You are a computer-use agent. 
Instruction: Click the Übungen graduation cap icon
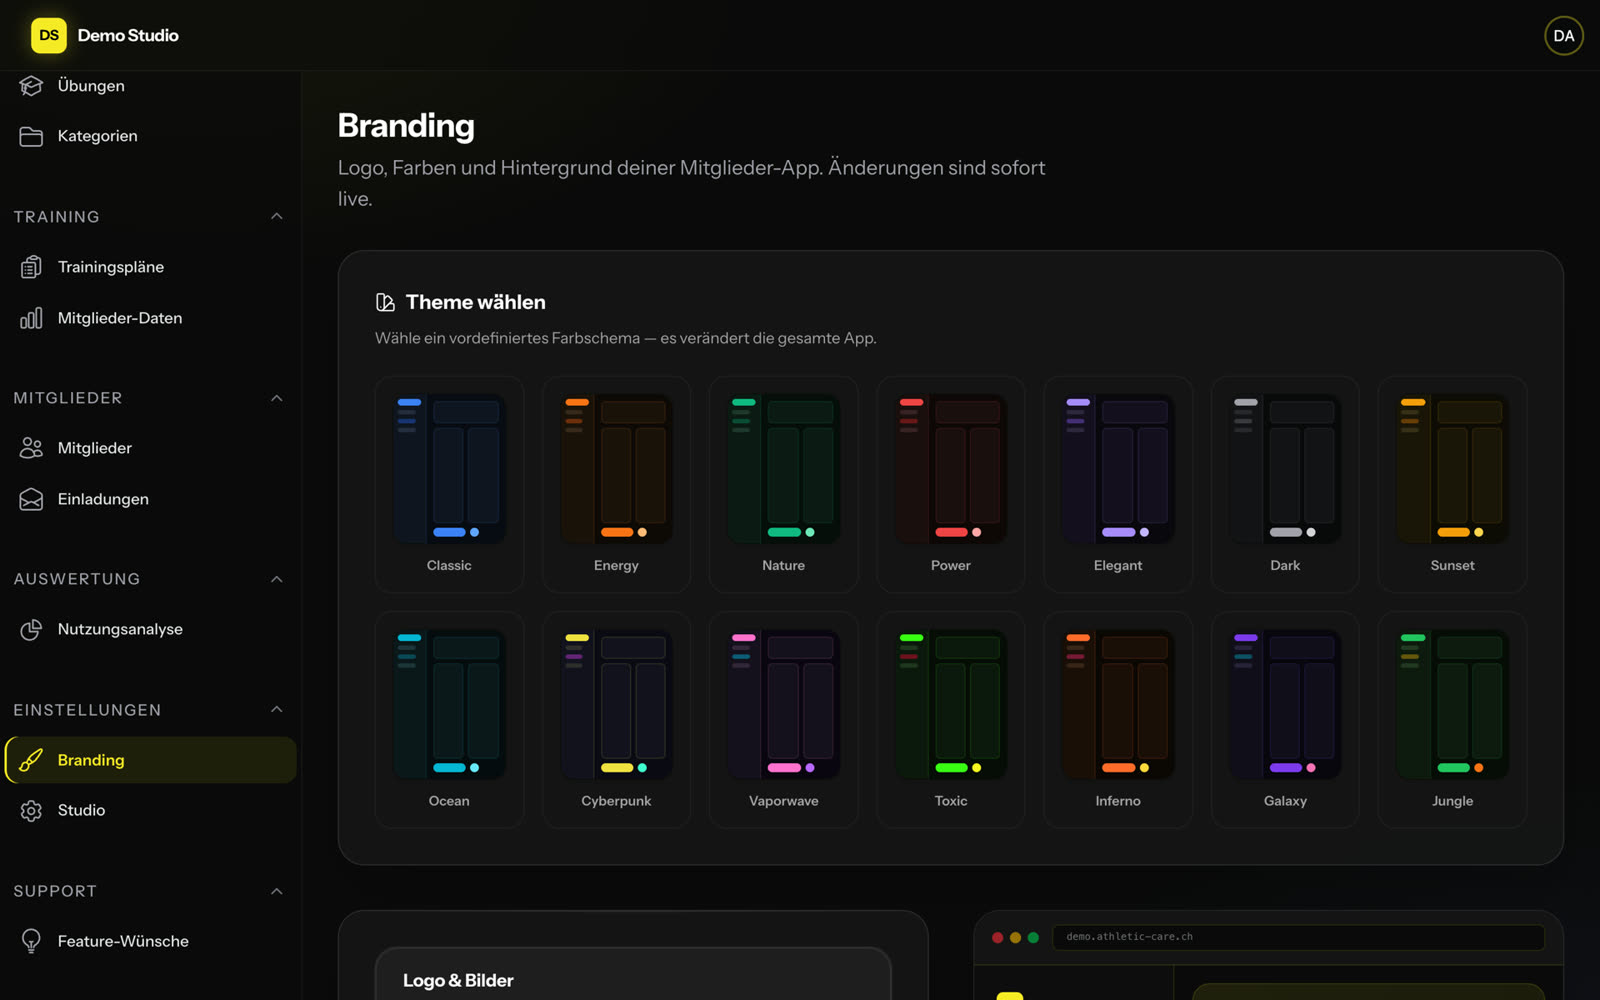[x=31, y=86]
